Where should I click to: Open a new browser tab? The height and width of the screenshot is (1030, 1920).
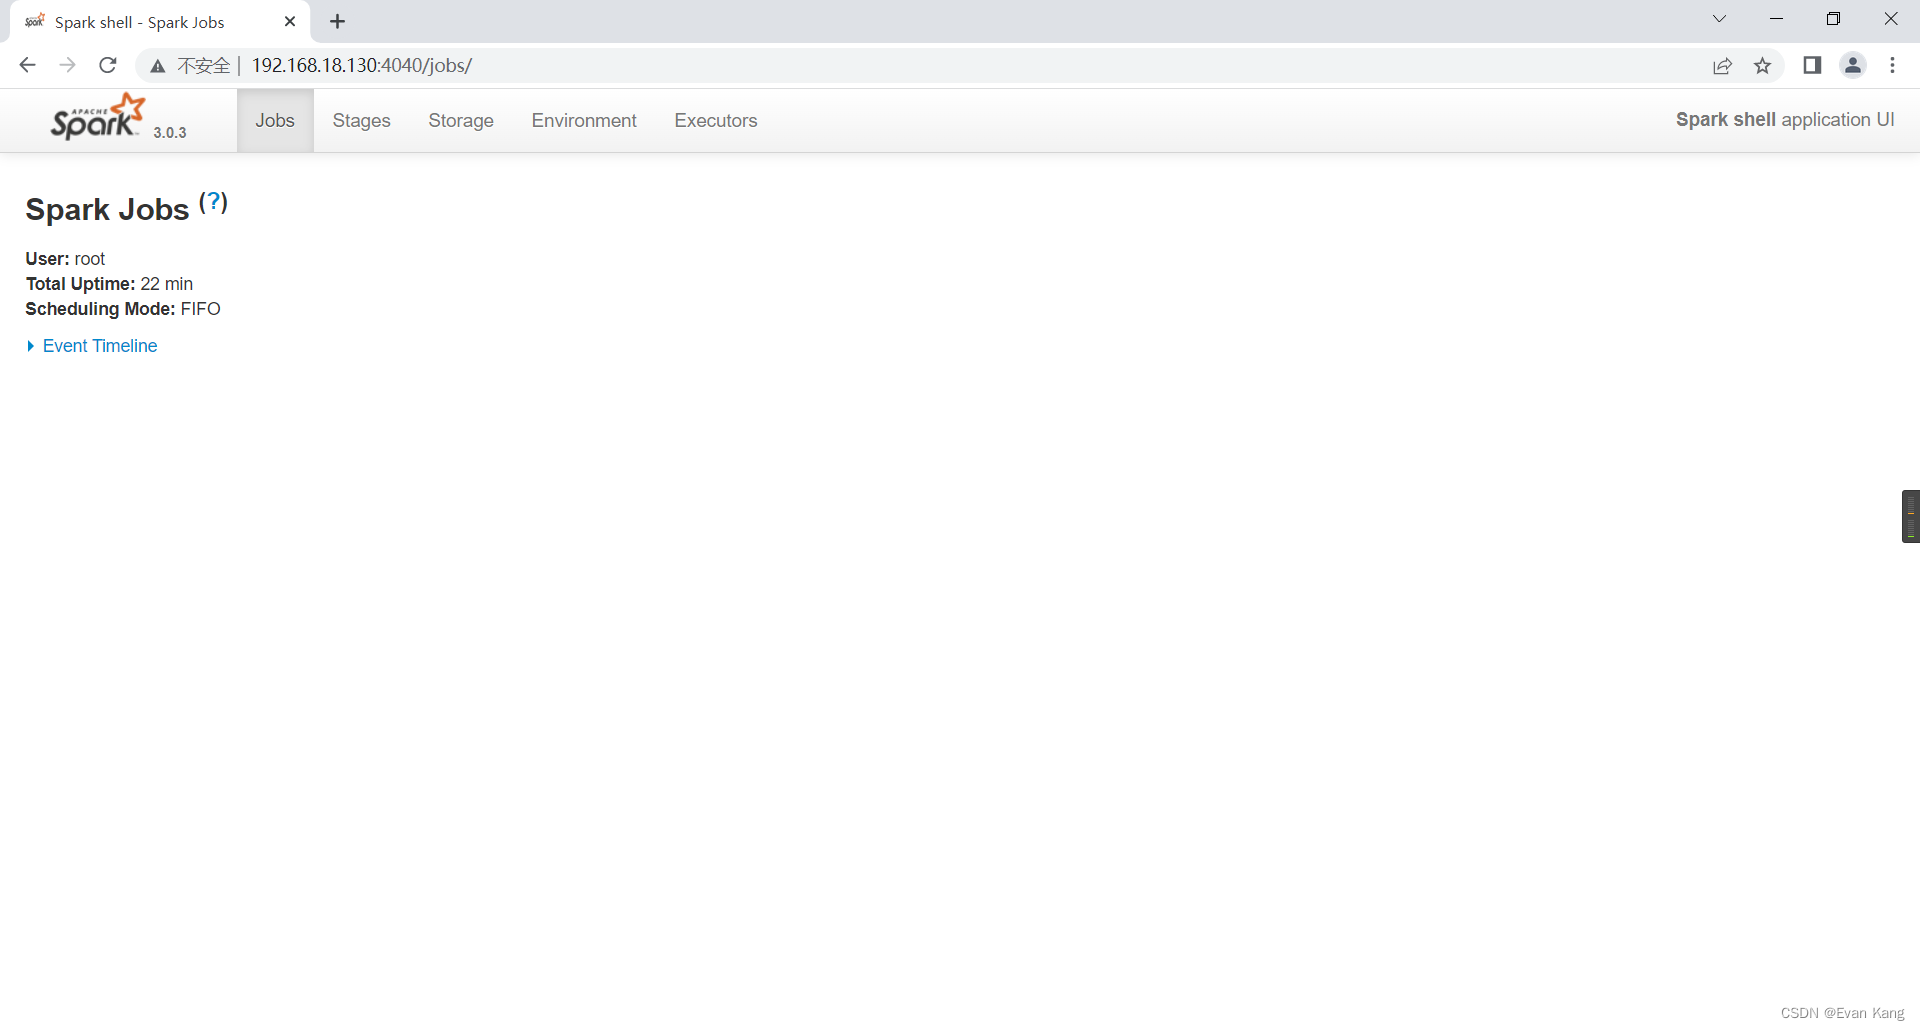[x=337, y=21]
